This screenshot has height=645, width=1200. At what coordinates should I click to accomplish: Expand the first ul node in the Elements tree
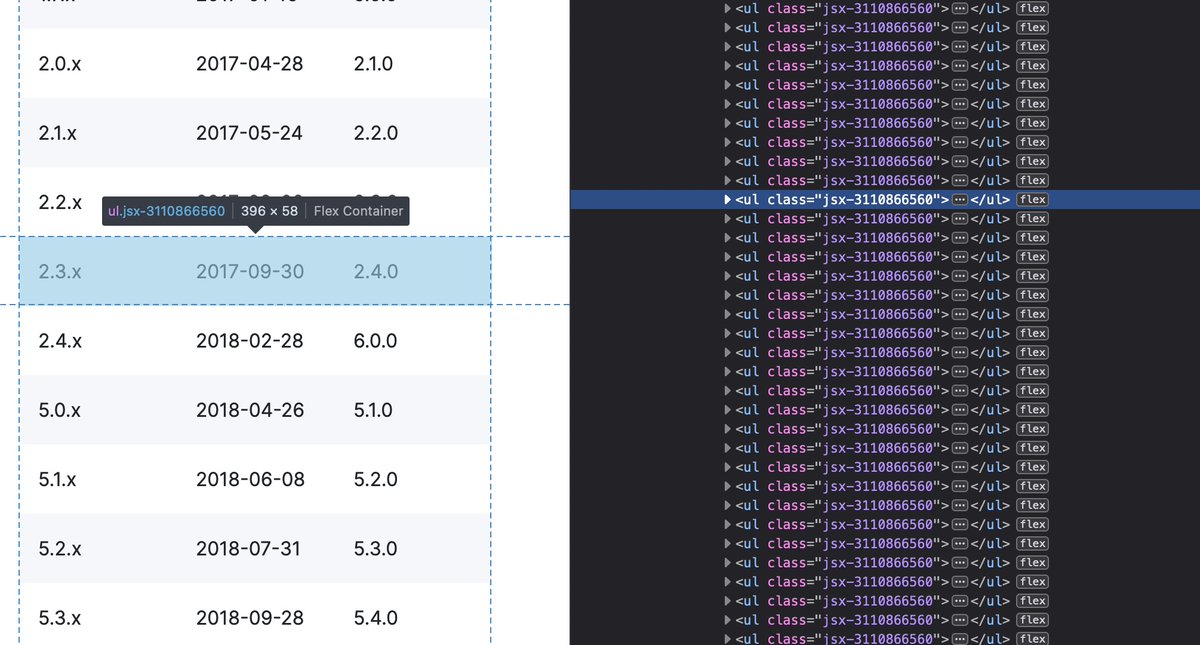[x=727, y=8]
